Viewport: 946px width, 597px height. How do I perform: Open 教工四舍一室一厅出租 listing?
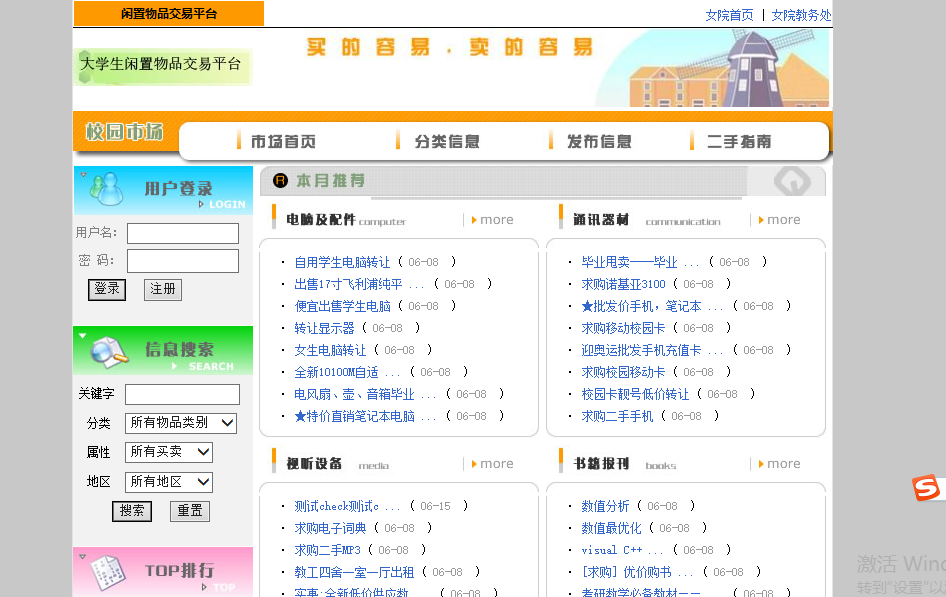tap(354, 572)
